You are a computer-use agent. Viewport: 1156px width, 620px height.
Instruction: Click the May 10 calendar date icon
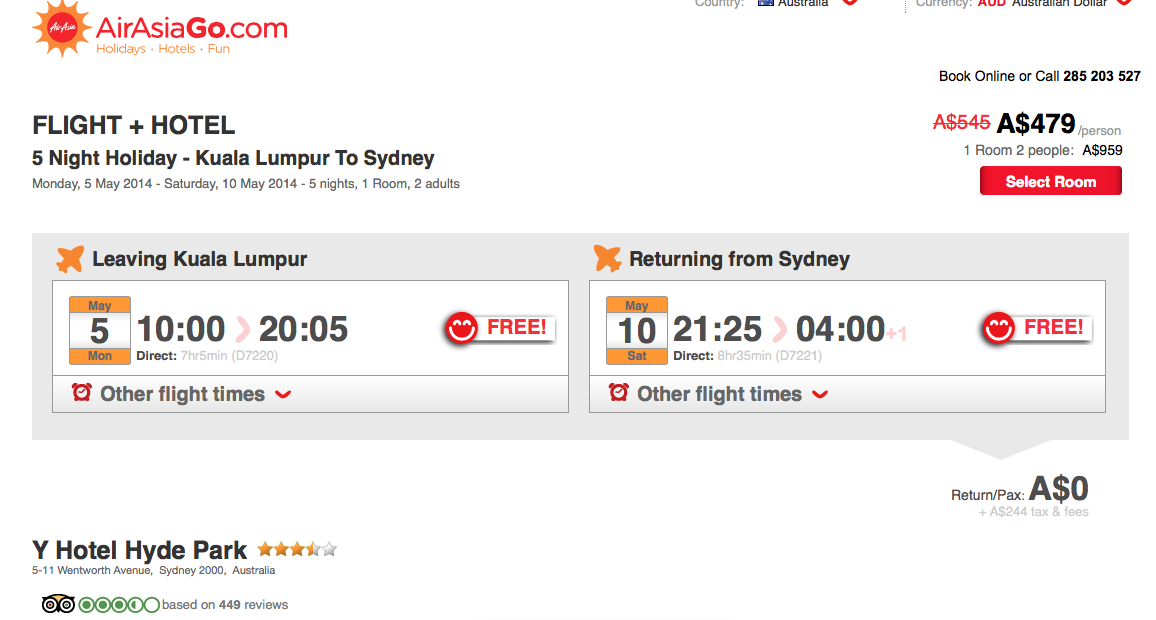636,331
